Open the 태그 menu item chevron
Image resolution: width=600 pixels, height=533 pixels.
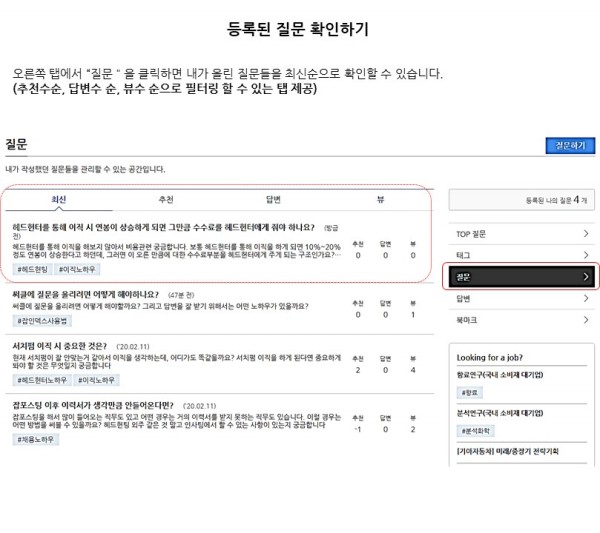586,255
